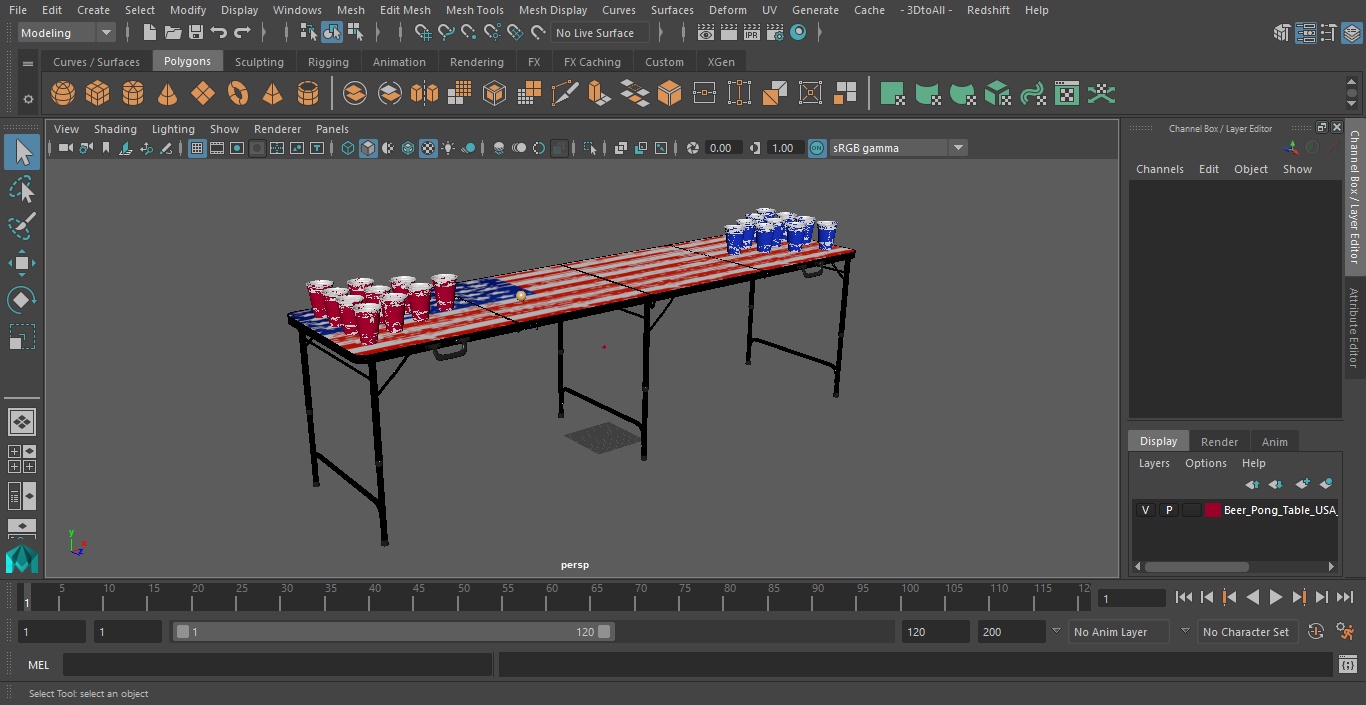The width and height of the screenshot is (1366, 705).
Task: Open the sRGB gamma view transform dropdown
Action: tap(898, 148)
